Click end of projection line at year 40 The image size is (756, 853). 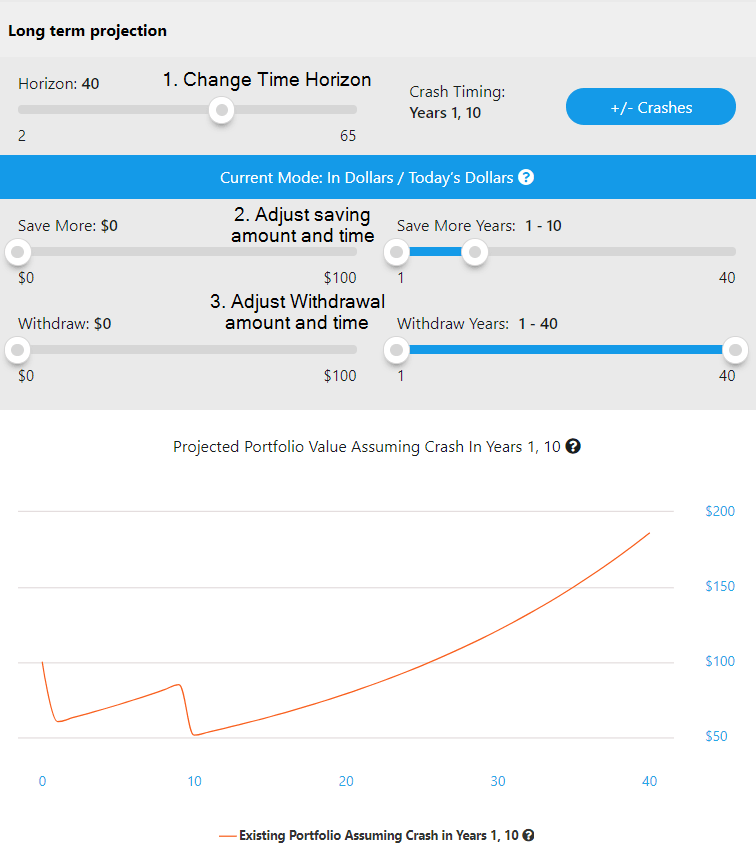(649, 533)
